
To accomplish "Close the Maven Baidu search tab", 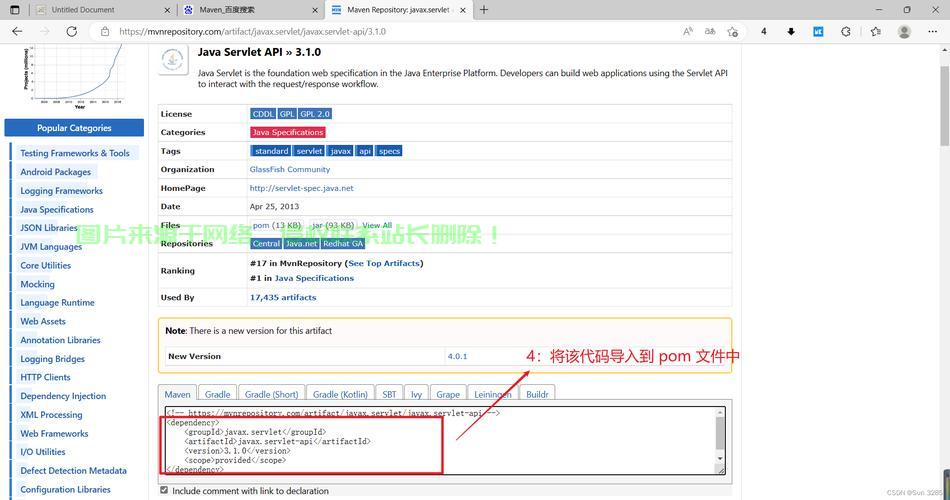I will (x=315, y=10).
